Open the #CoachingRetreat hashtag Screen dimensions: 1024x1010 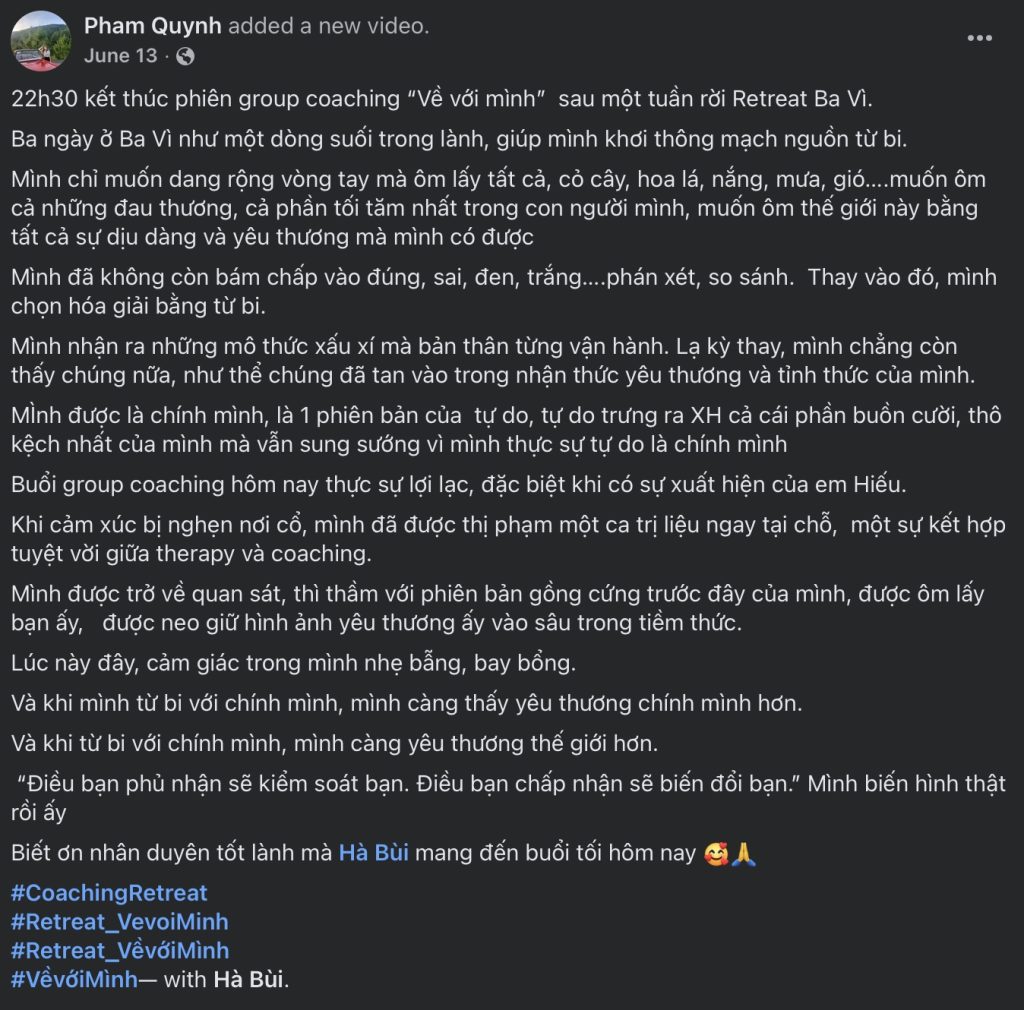tap(109, 893)
